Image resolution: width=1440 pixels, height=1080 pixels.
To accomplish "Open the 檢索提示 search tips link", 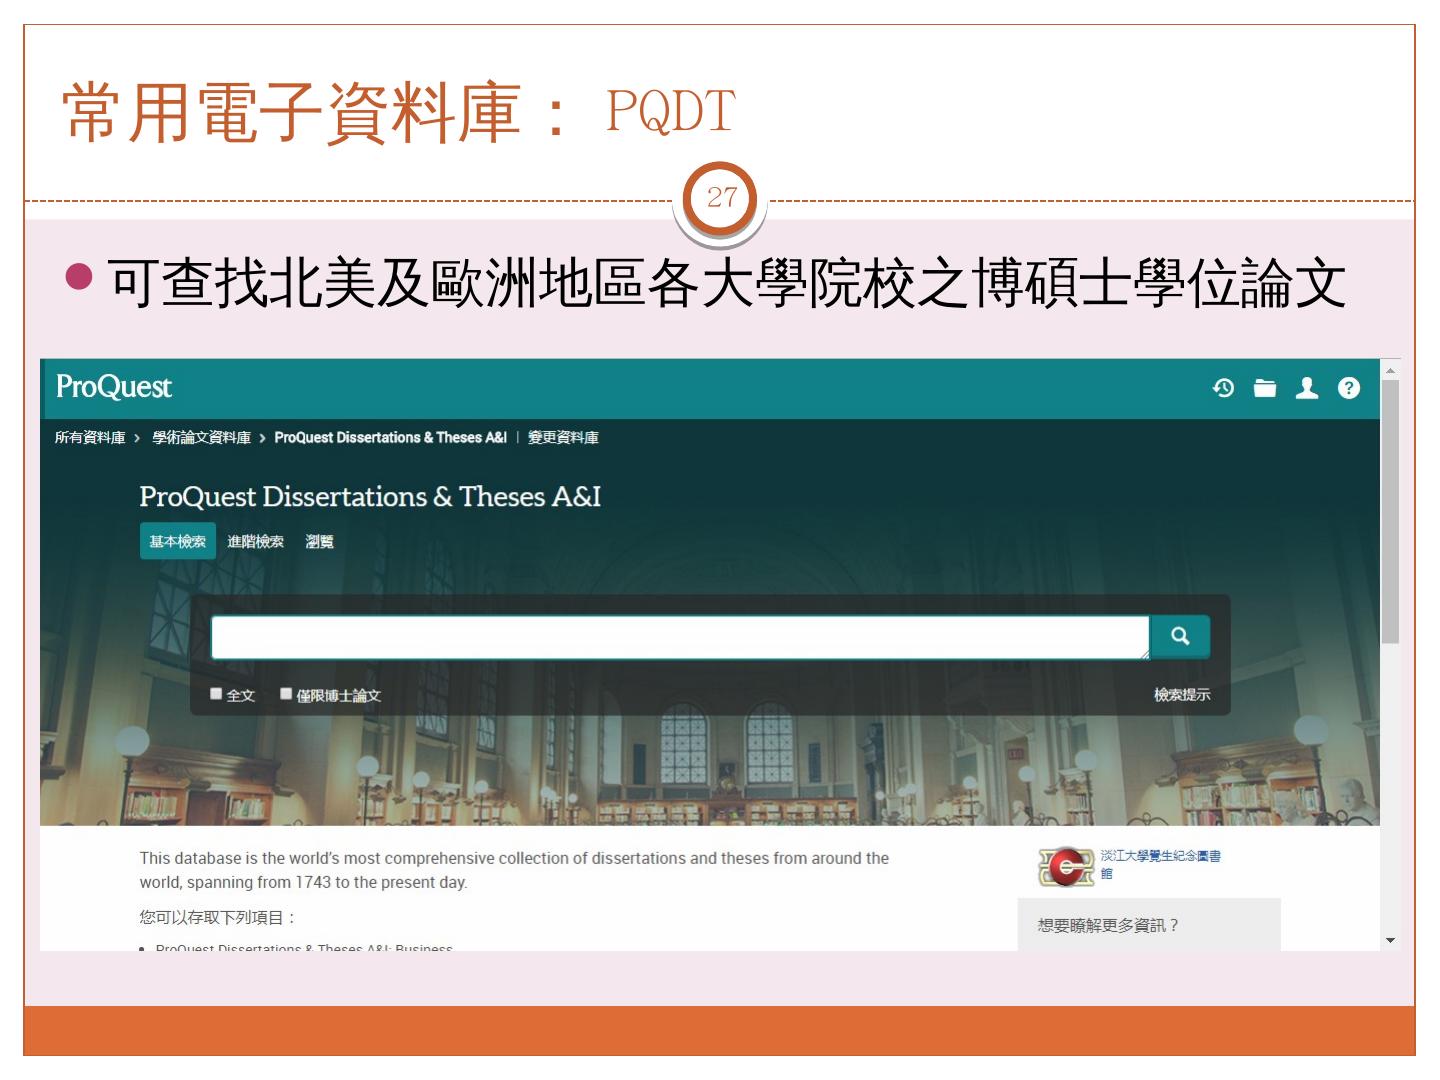I will [1182, 694].
